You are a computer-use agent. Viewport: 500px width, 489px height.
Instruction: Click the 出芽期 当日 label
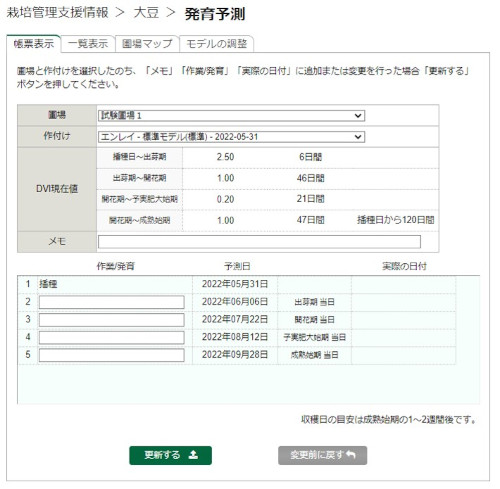[314, 302]
